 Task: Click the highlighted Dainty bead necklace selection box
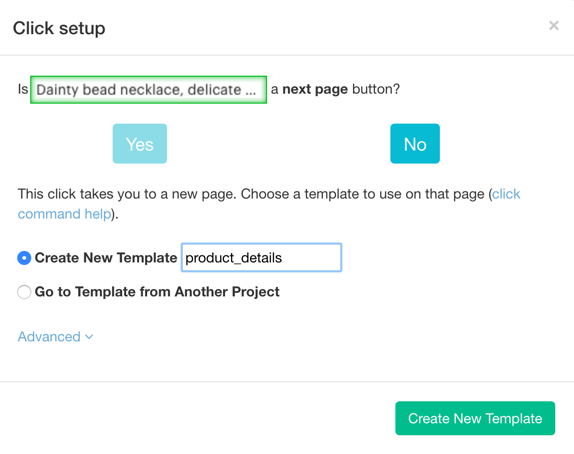coord(148,90)
